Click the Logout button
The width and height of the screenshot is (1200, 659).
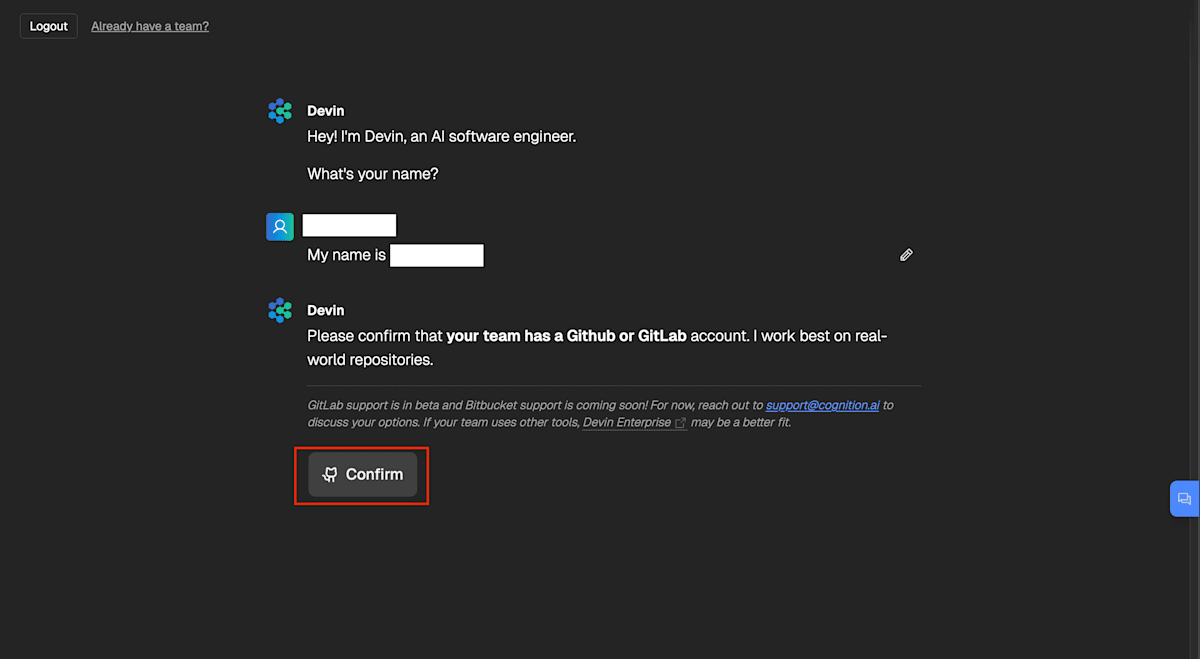[x=48, y=26]
